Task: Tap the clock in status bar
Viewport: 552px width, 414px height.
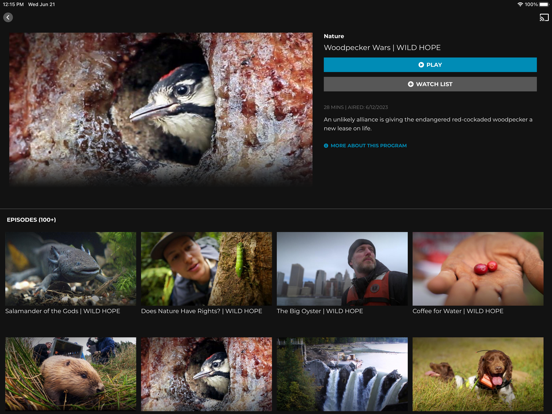Action: (13, 4)
